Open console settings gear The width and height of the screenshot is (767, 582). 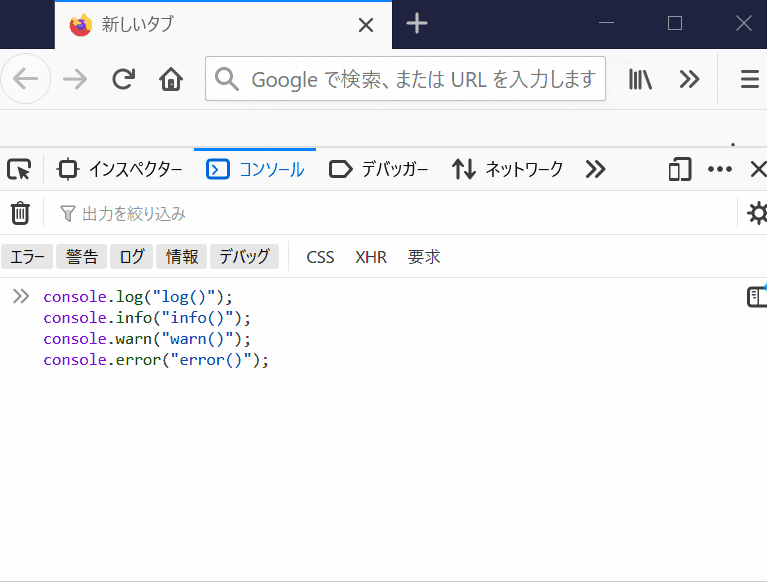click(x=757, y=213)
